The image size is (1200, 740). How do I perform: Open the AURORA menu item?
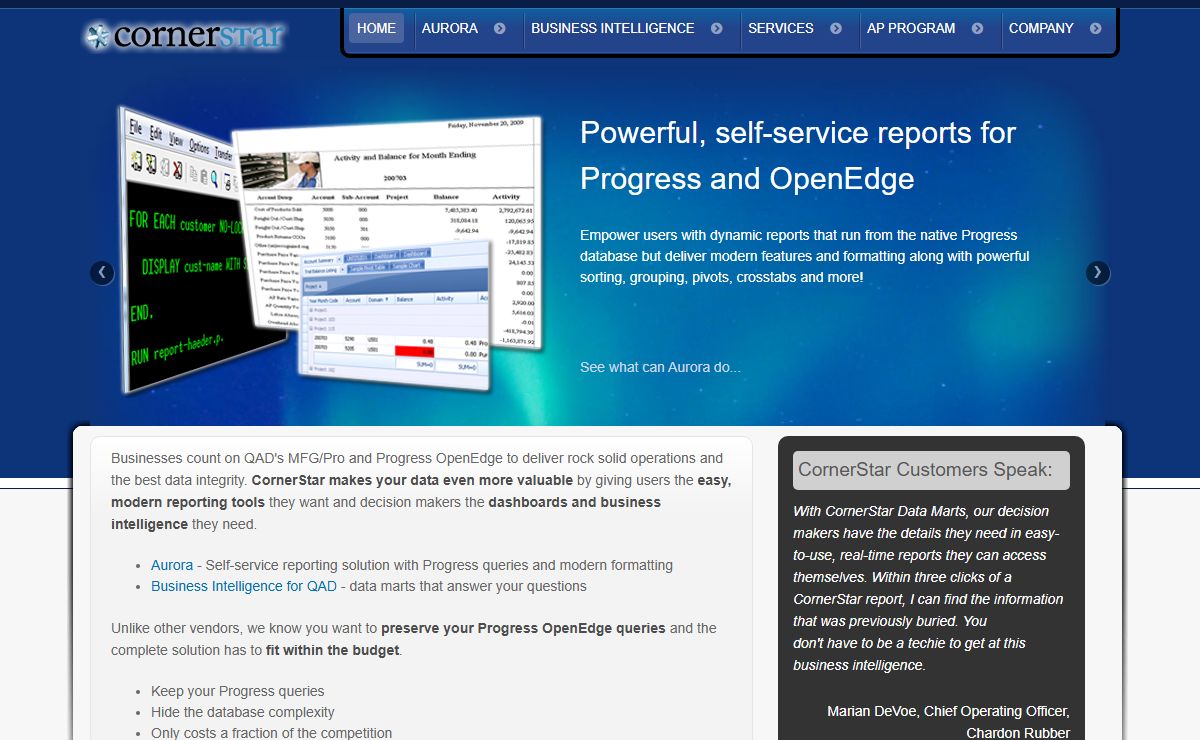tap(450, 28)
